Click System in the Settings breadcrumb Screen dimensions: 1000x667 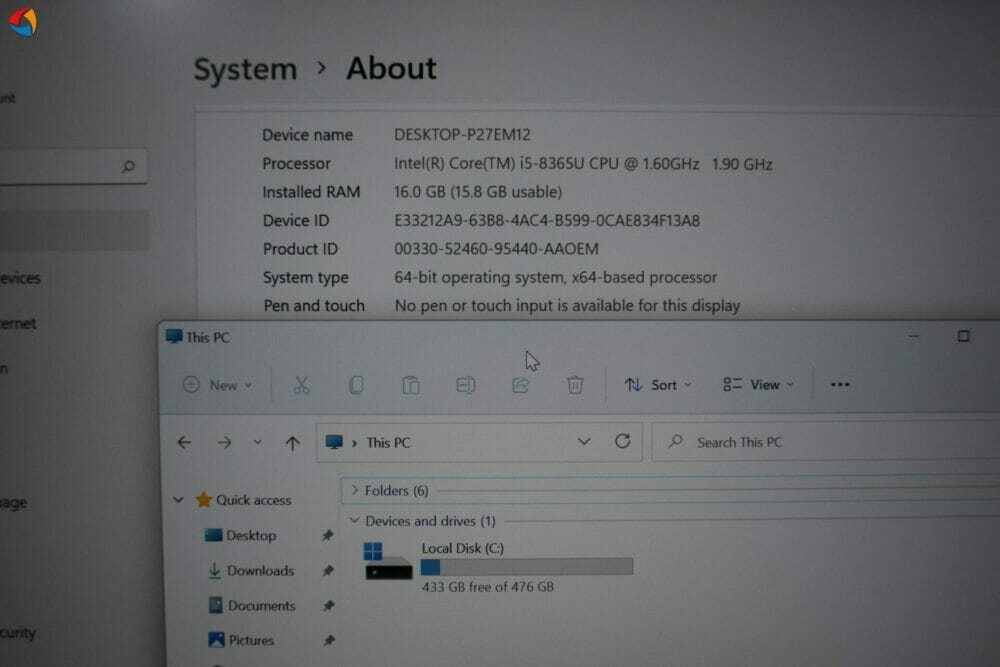click(x=246, y=69)
